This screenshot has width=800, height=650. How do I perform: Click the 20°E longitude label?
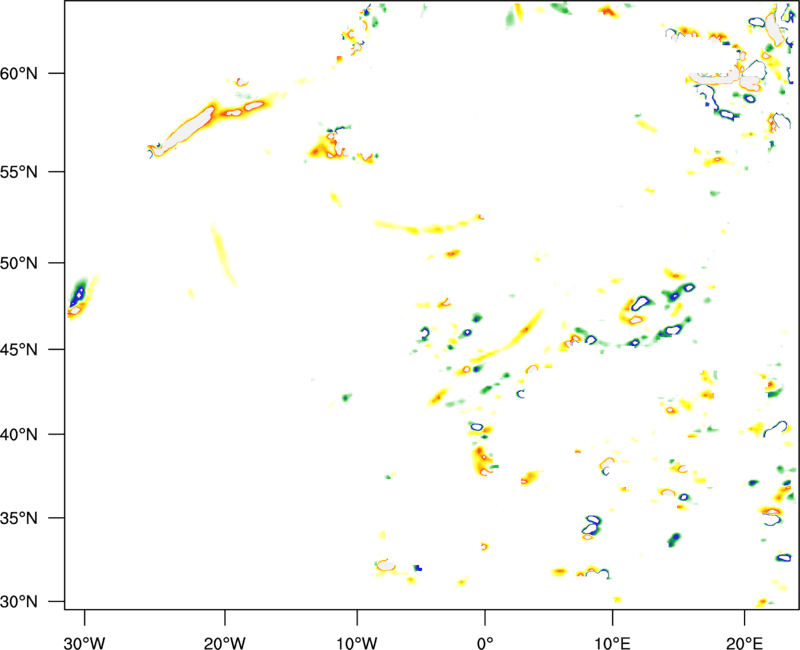(x=744, y=643)
